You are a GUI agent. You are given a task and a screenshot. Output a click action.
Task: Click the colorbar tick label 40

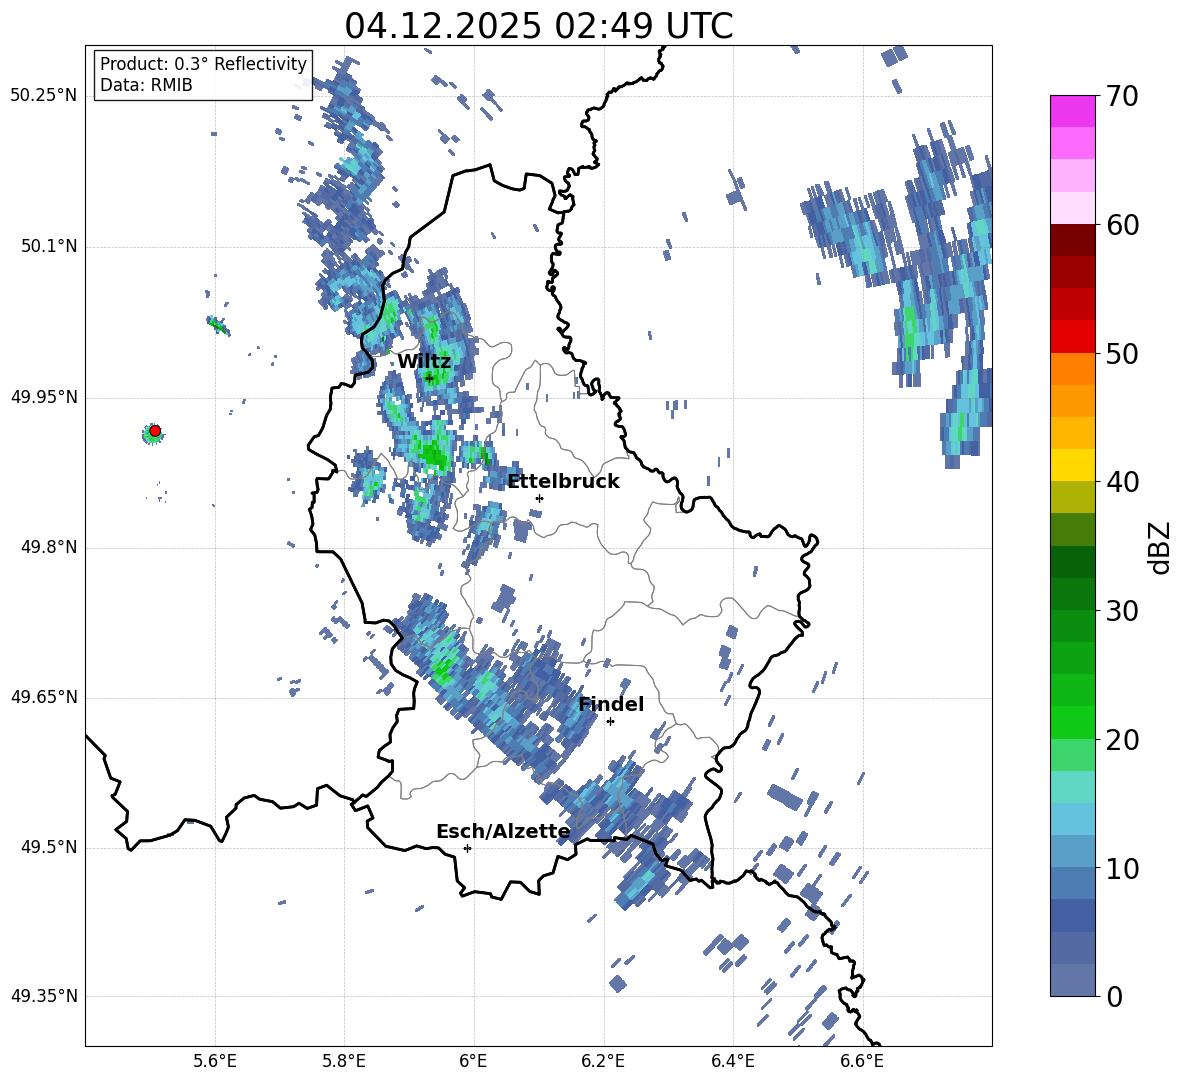click(x=1123, y=482)
